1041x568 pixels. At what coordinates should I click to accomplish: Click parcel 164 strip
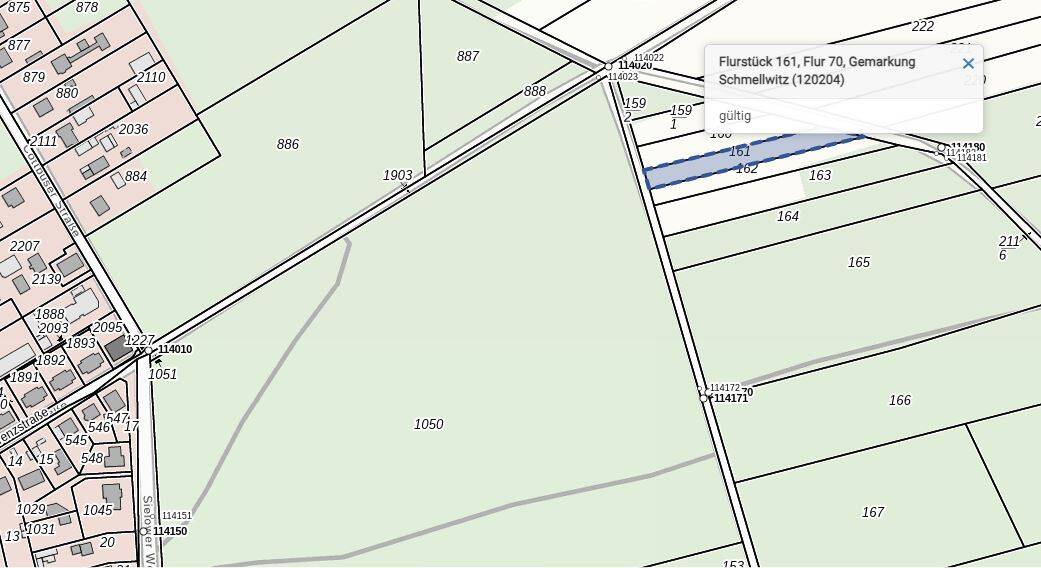tap(788, 216)
